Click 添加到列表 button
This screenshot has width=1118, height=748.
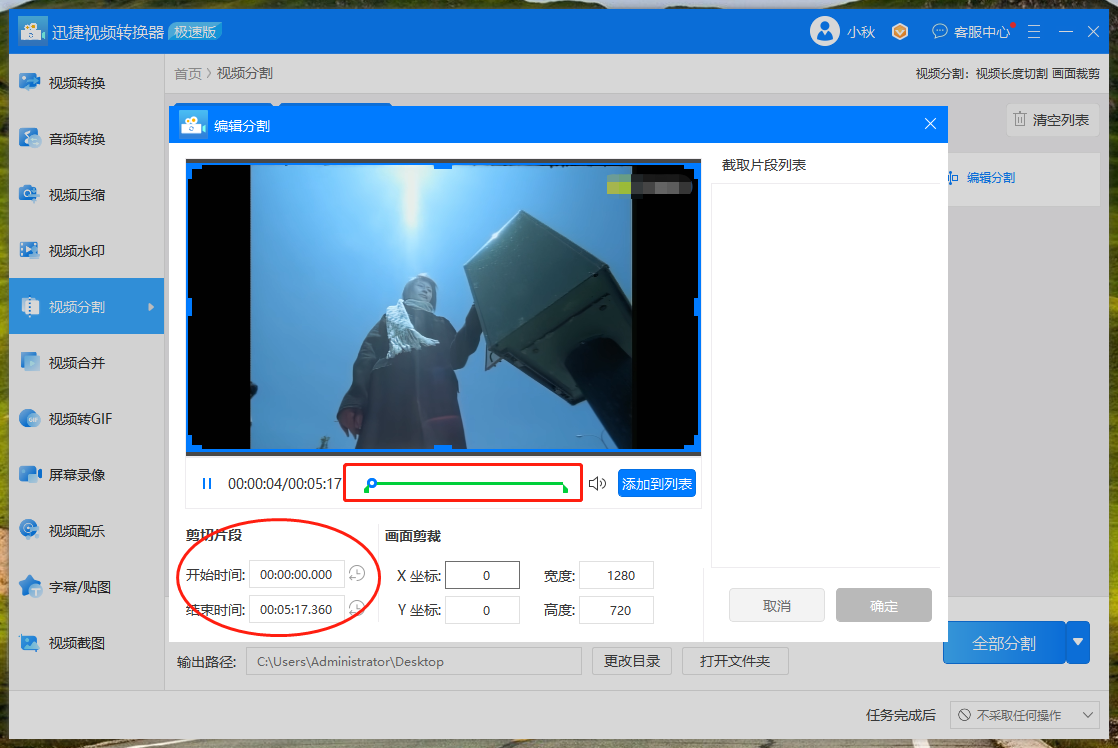657,484
